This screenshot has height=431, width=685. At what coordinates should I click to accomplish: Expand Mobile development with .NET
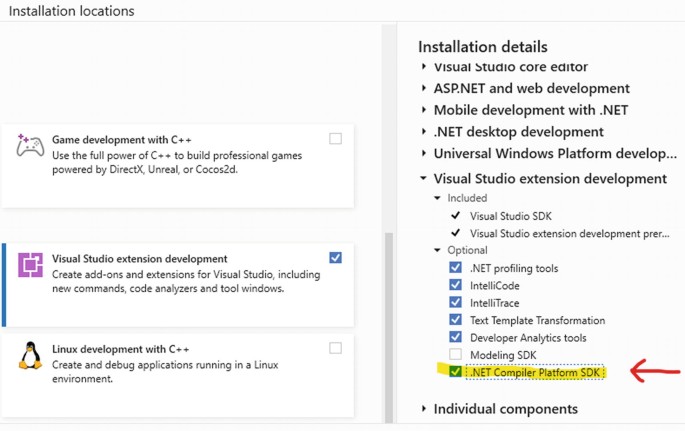coord(423,110)
